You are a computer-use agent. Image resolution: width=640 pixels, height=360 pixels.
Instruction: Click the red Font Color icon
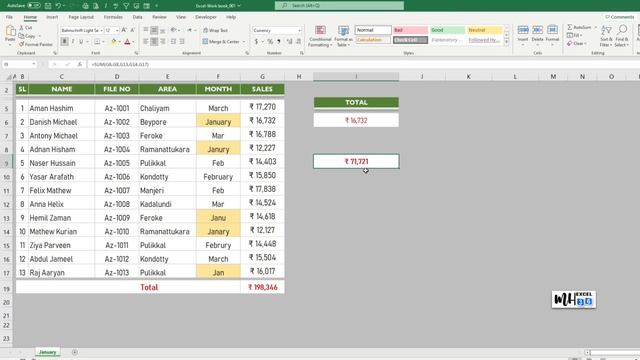[127, 42]
